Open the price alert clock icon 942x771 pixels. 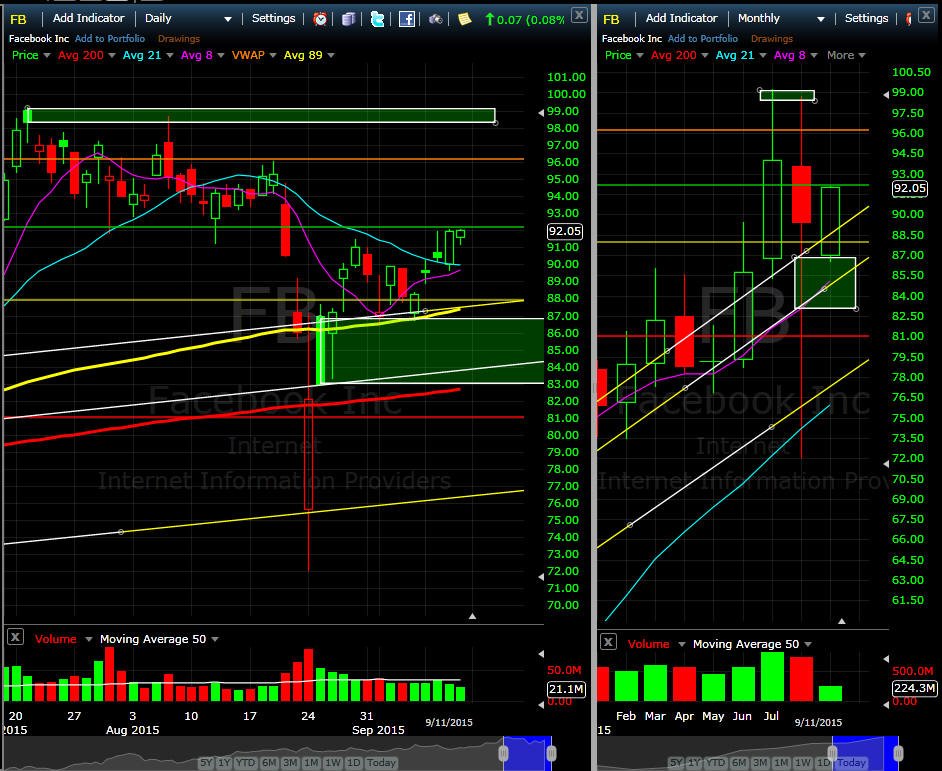(320, 19)
